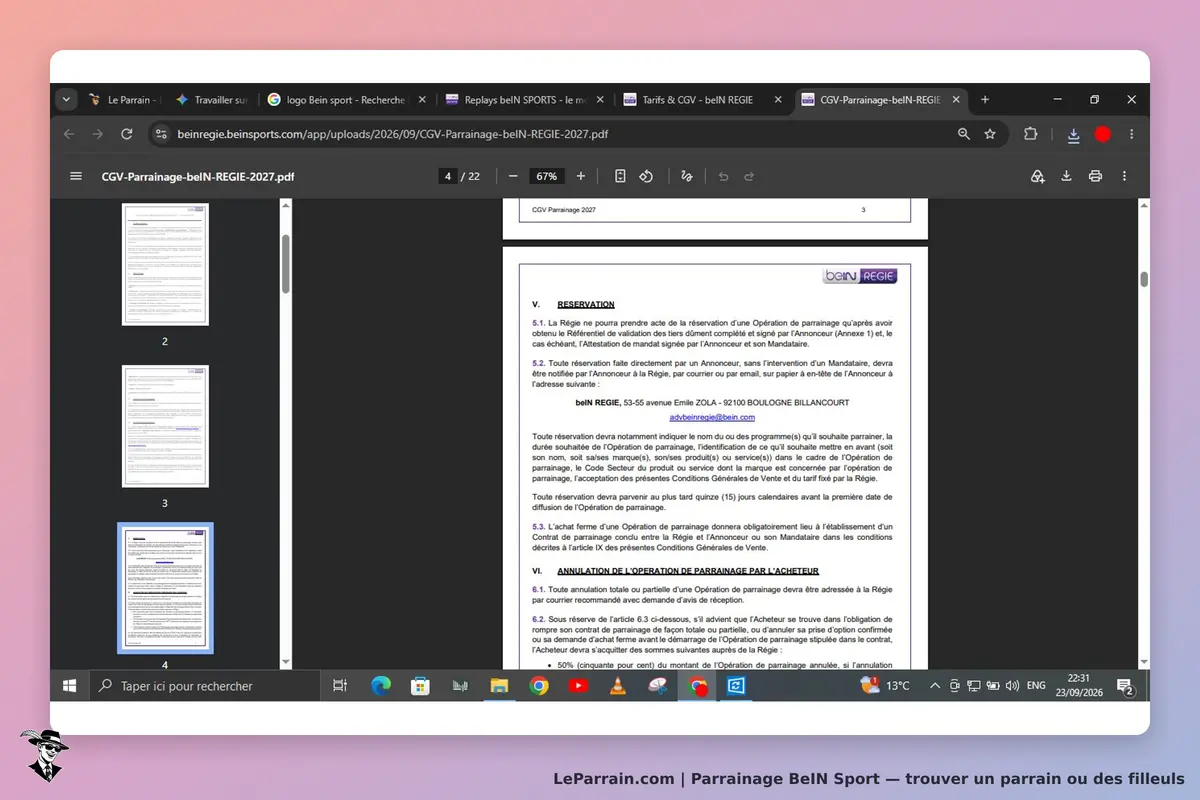Open the notification center icon
Image resolution: width=1200 pixels, height=800 pixels.
point(1125,686)
